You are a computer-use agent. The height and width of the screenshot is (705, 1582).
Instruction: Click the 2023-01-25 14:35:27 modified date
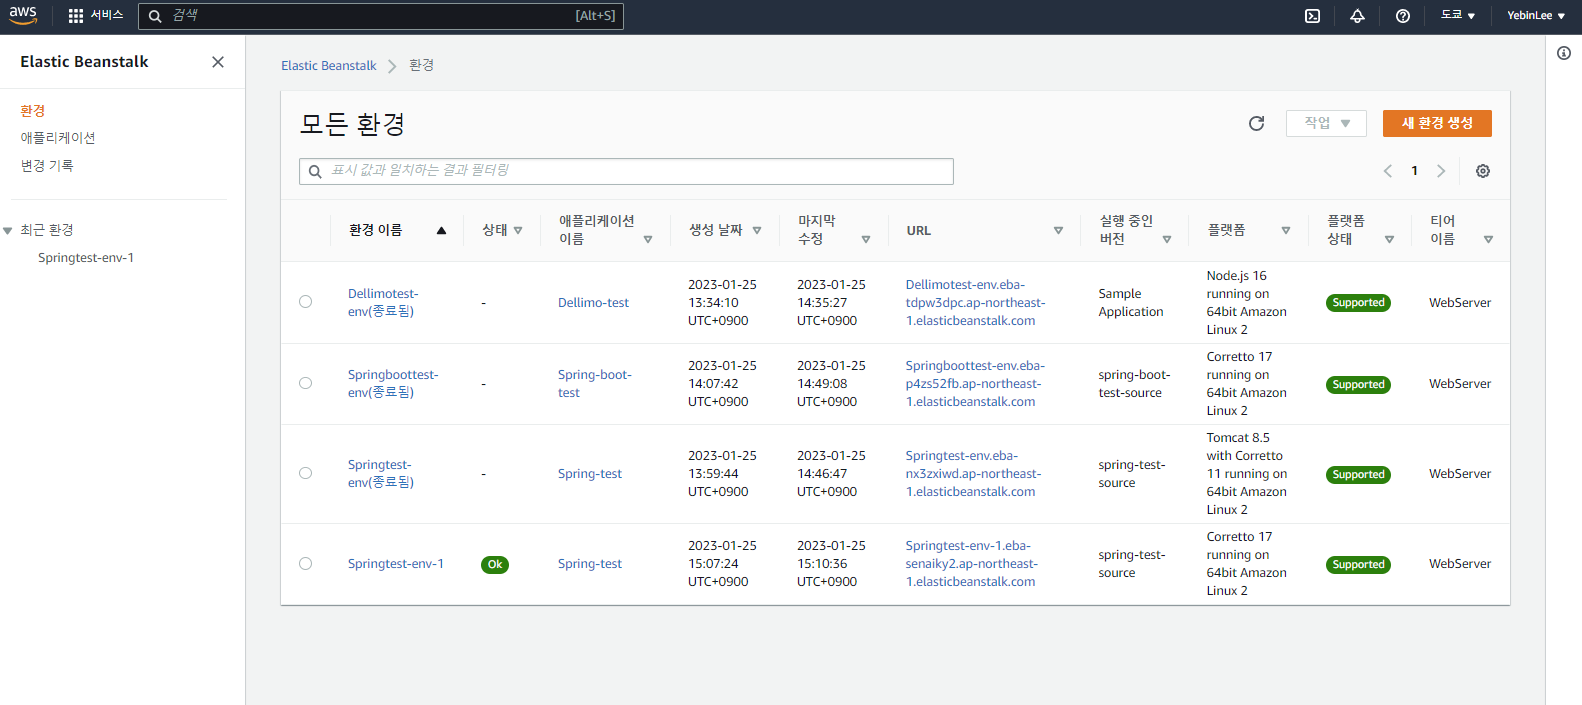coord(831,303)
